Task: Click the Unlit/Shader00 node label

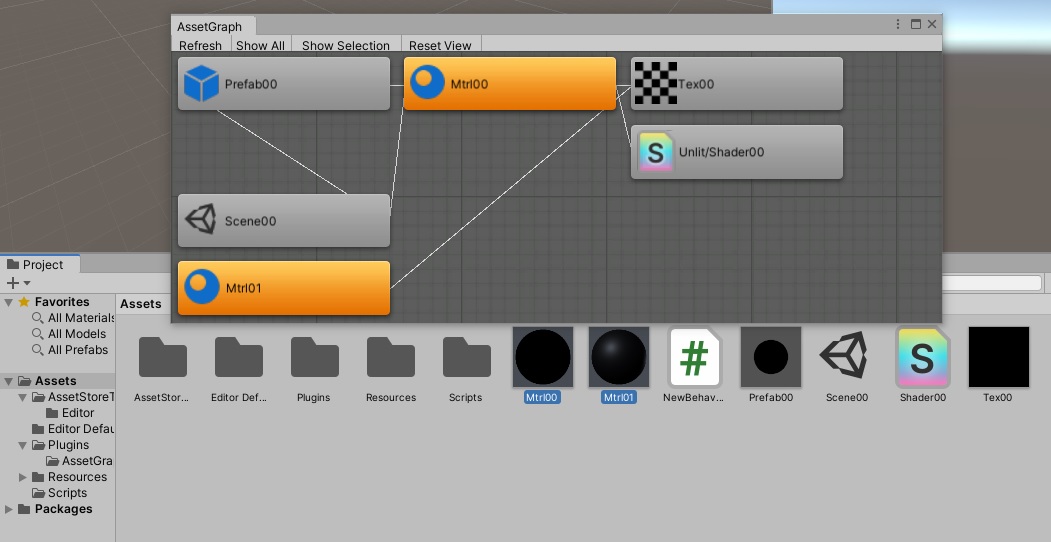Action: pos(721,152)
